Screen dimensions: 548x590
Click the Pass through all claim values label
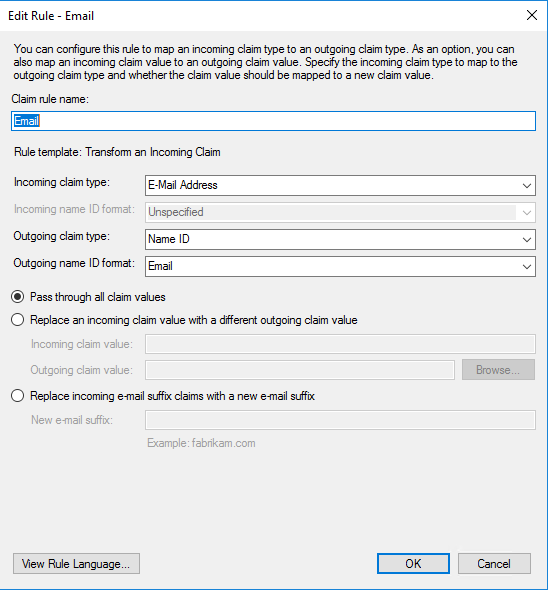coord(97,297)
